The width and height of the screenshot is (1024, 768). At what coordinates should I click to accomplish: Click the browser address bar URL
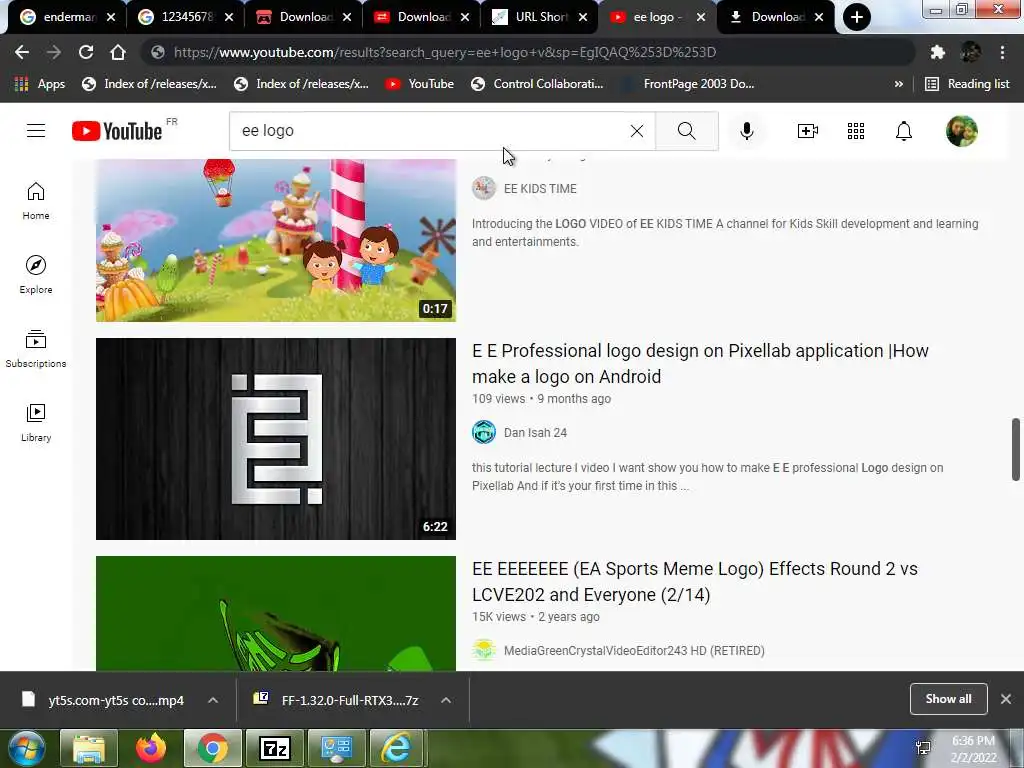[445, 52]
